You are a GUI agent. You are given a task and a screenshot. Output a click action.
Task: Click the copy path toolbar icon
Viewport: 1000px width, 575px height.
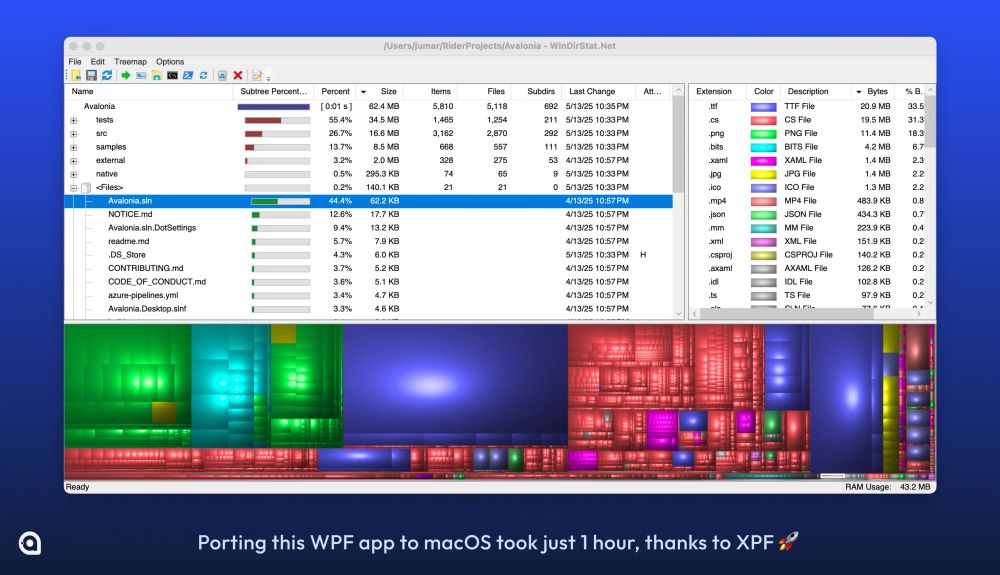click(141, 75)
